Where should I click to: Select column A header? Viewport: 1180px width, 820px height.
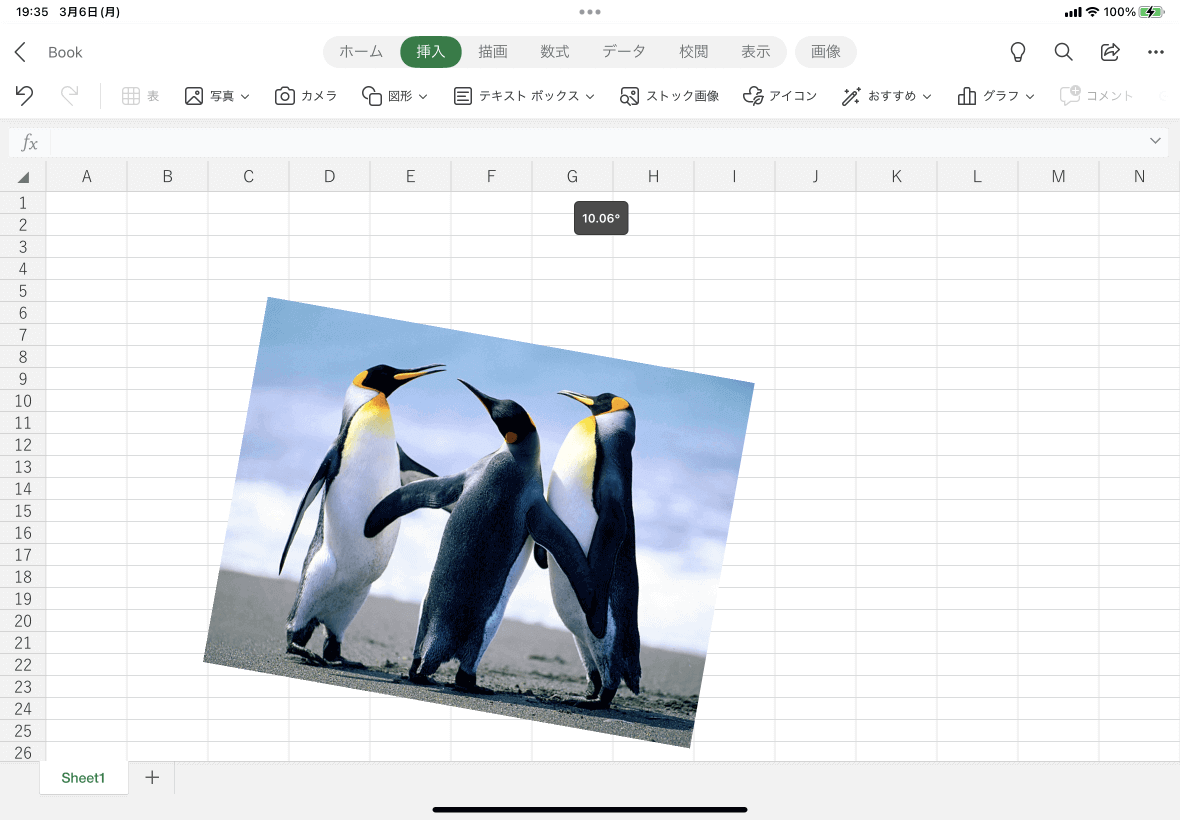pyautogui.click(x=87, y=177)
